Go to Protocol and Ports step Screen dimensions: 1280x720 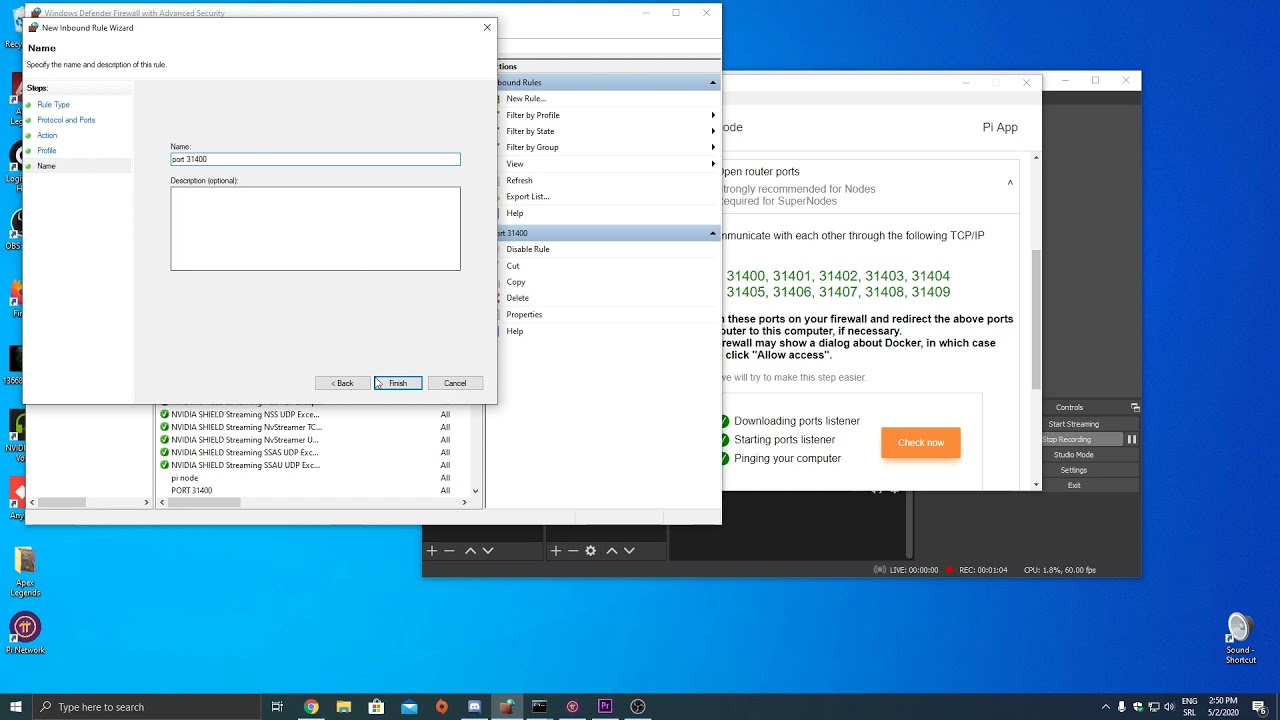[66, 120]
